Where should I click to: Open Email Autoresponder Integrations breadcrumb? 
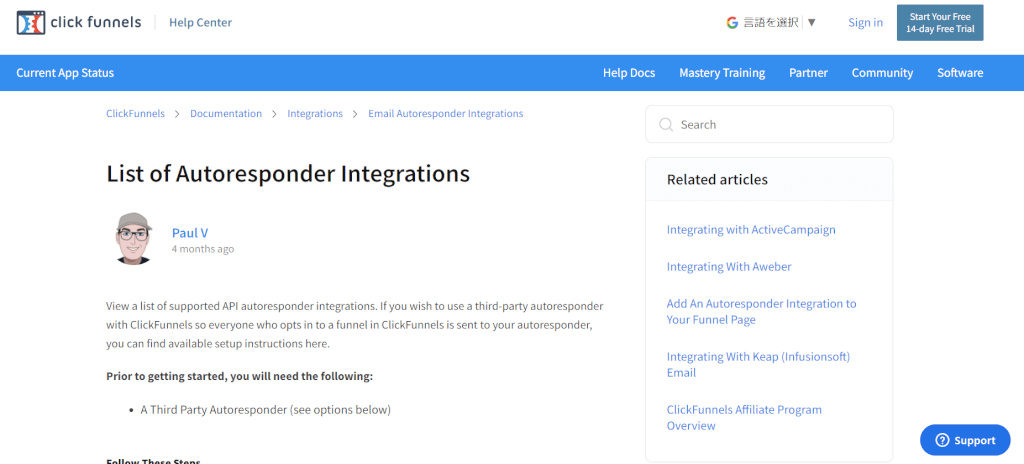pos(445,114)
